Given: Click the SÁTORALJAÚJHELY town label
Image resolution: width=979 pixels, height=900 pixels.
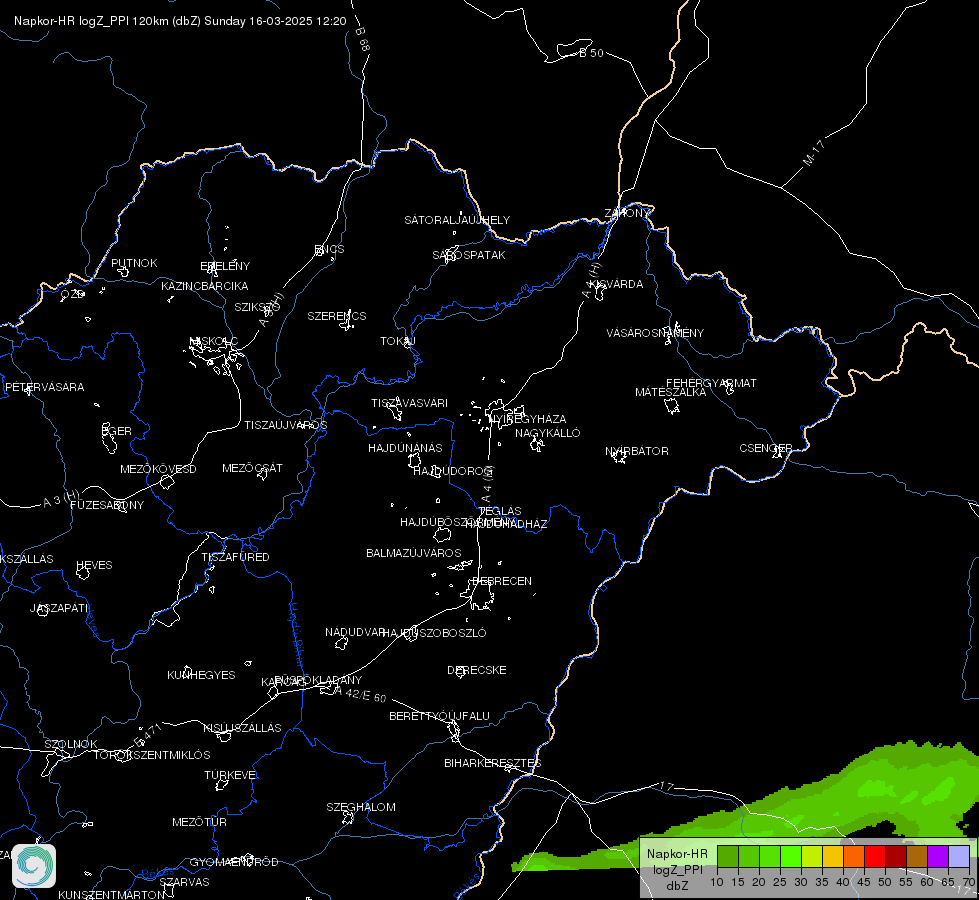Looking at the screenshot, I should coord(457,220).
